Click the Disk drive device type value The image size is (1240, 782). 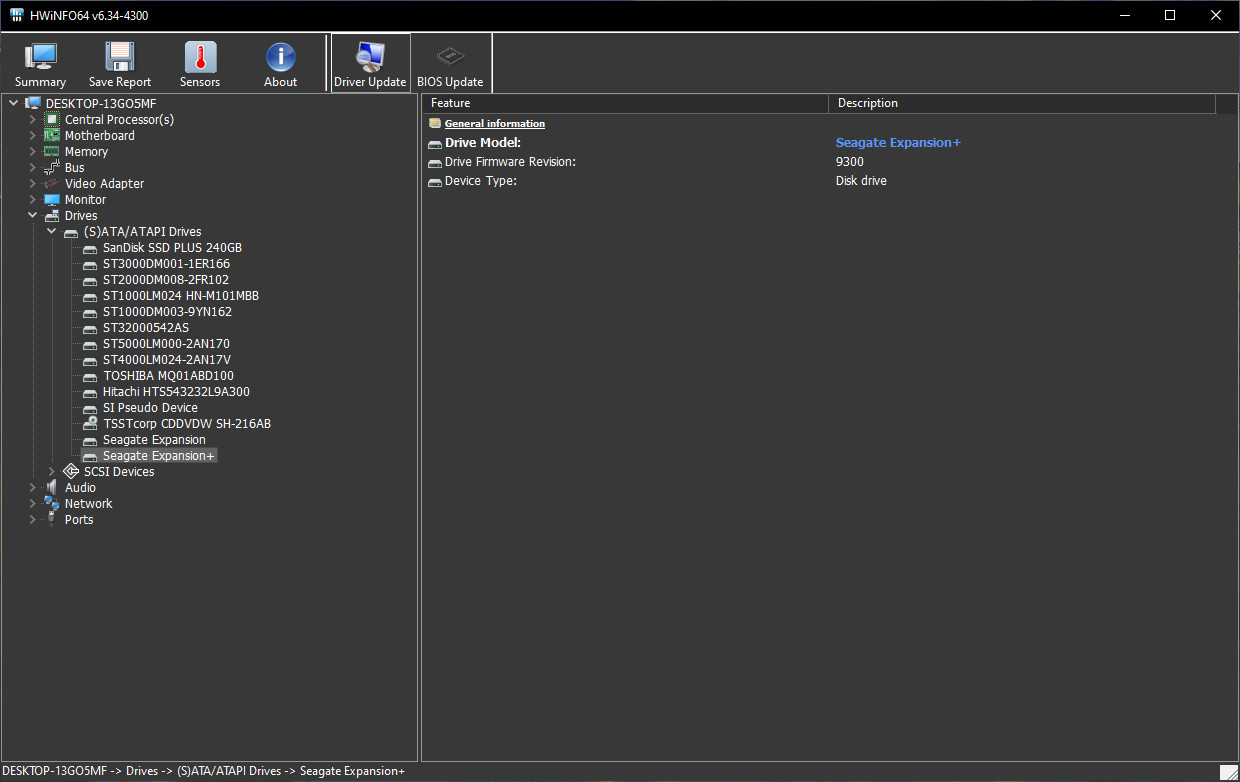(x=861, y=181)
